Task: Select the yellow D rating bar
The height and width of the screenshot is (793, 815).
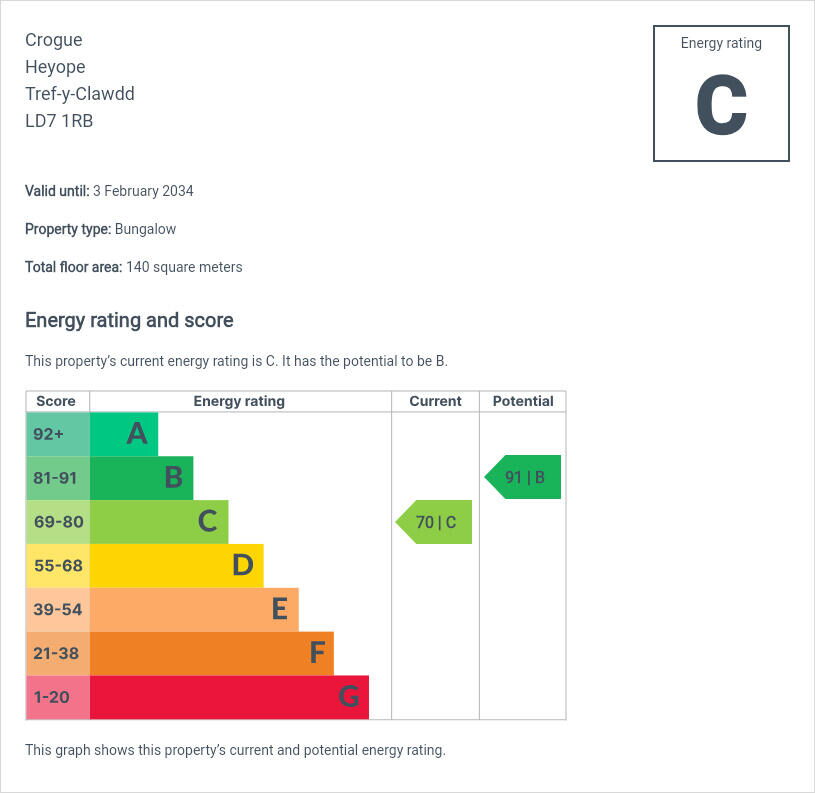Action: 176,566
